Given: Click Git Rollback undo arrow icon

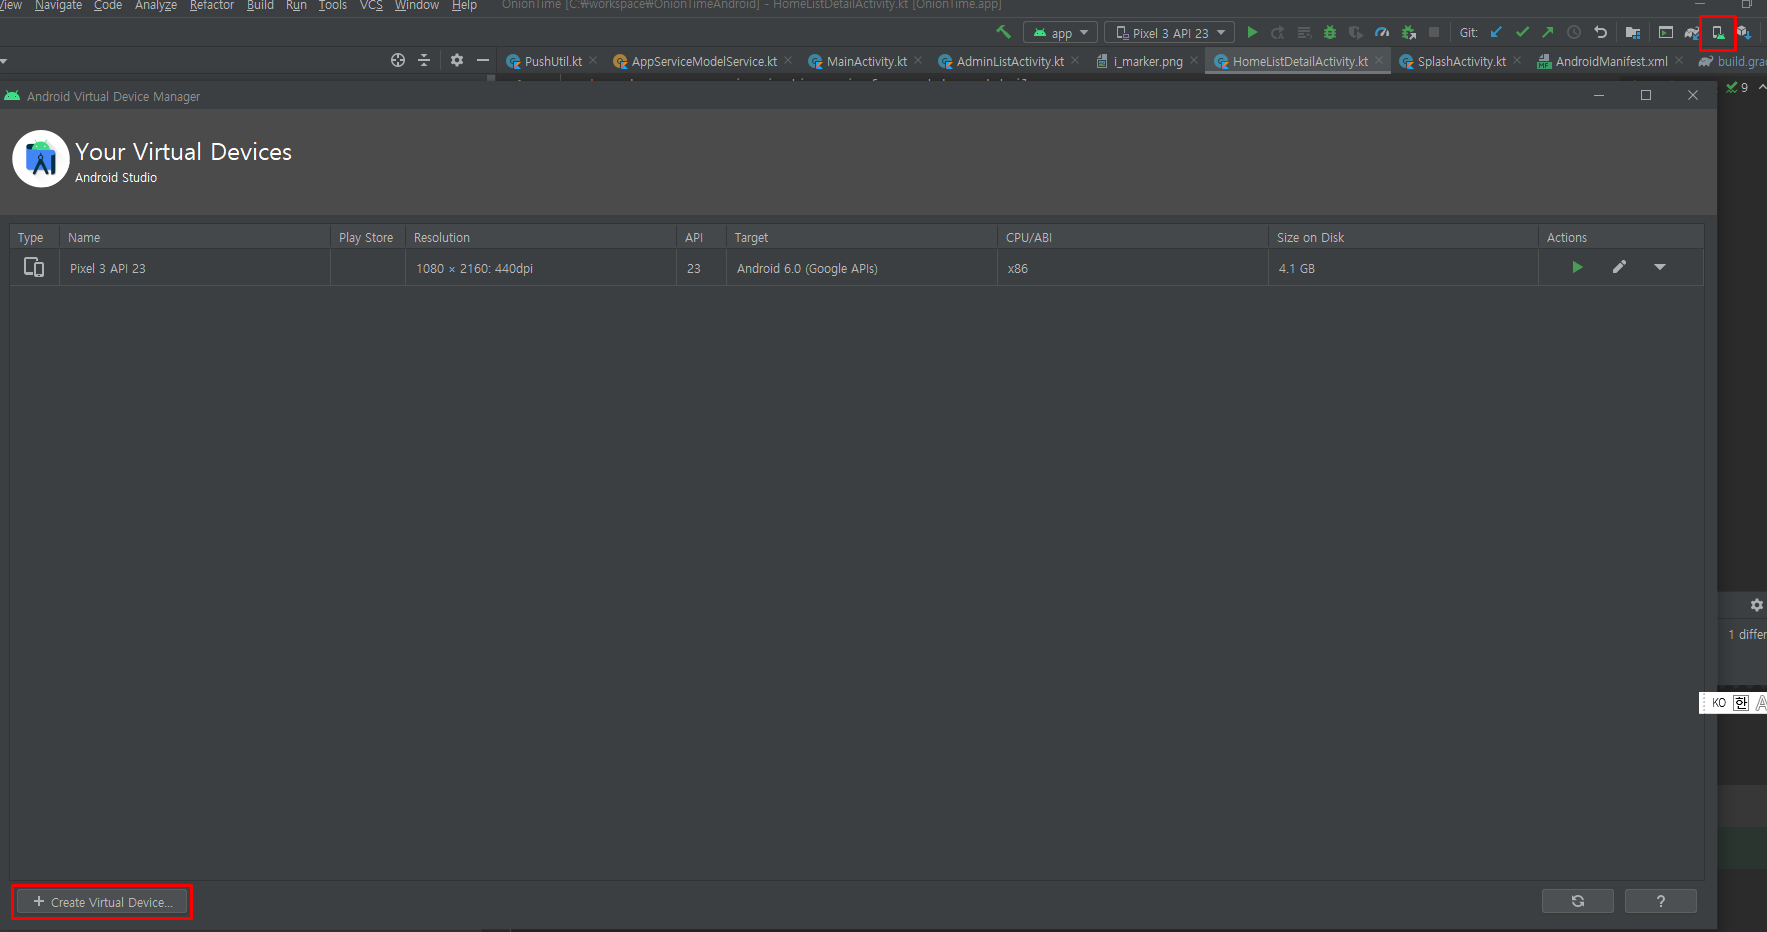Looking at the screenshot, I should point(1600,32).
